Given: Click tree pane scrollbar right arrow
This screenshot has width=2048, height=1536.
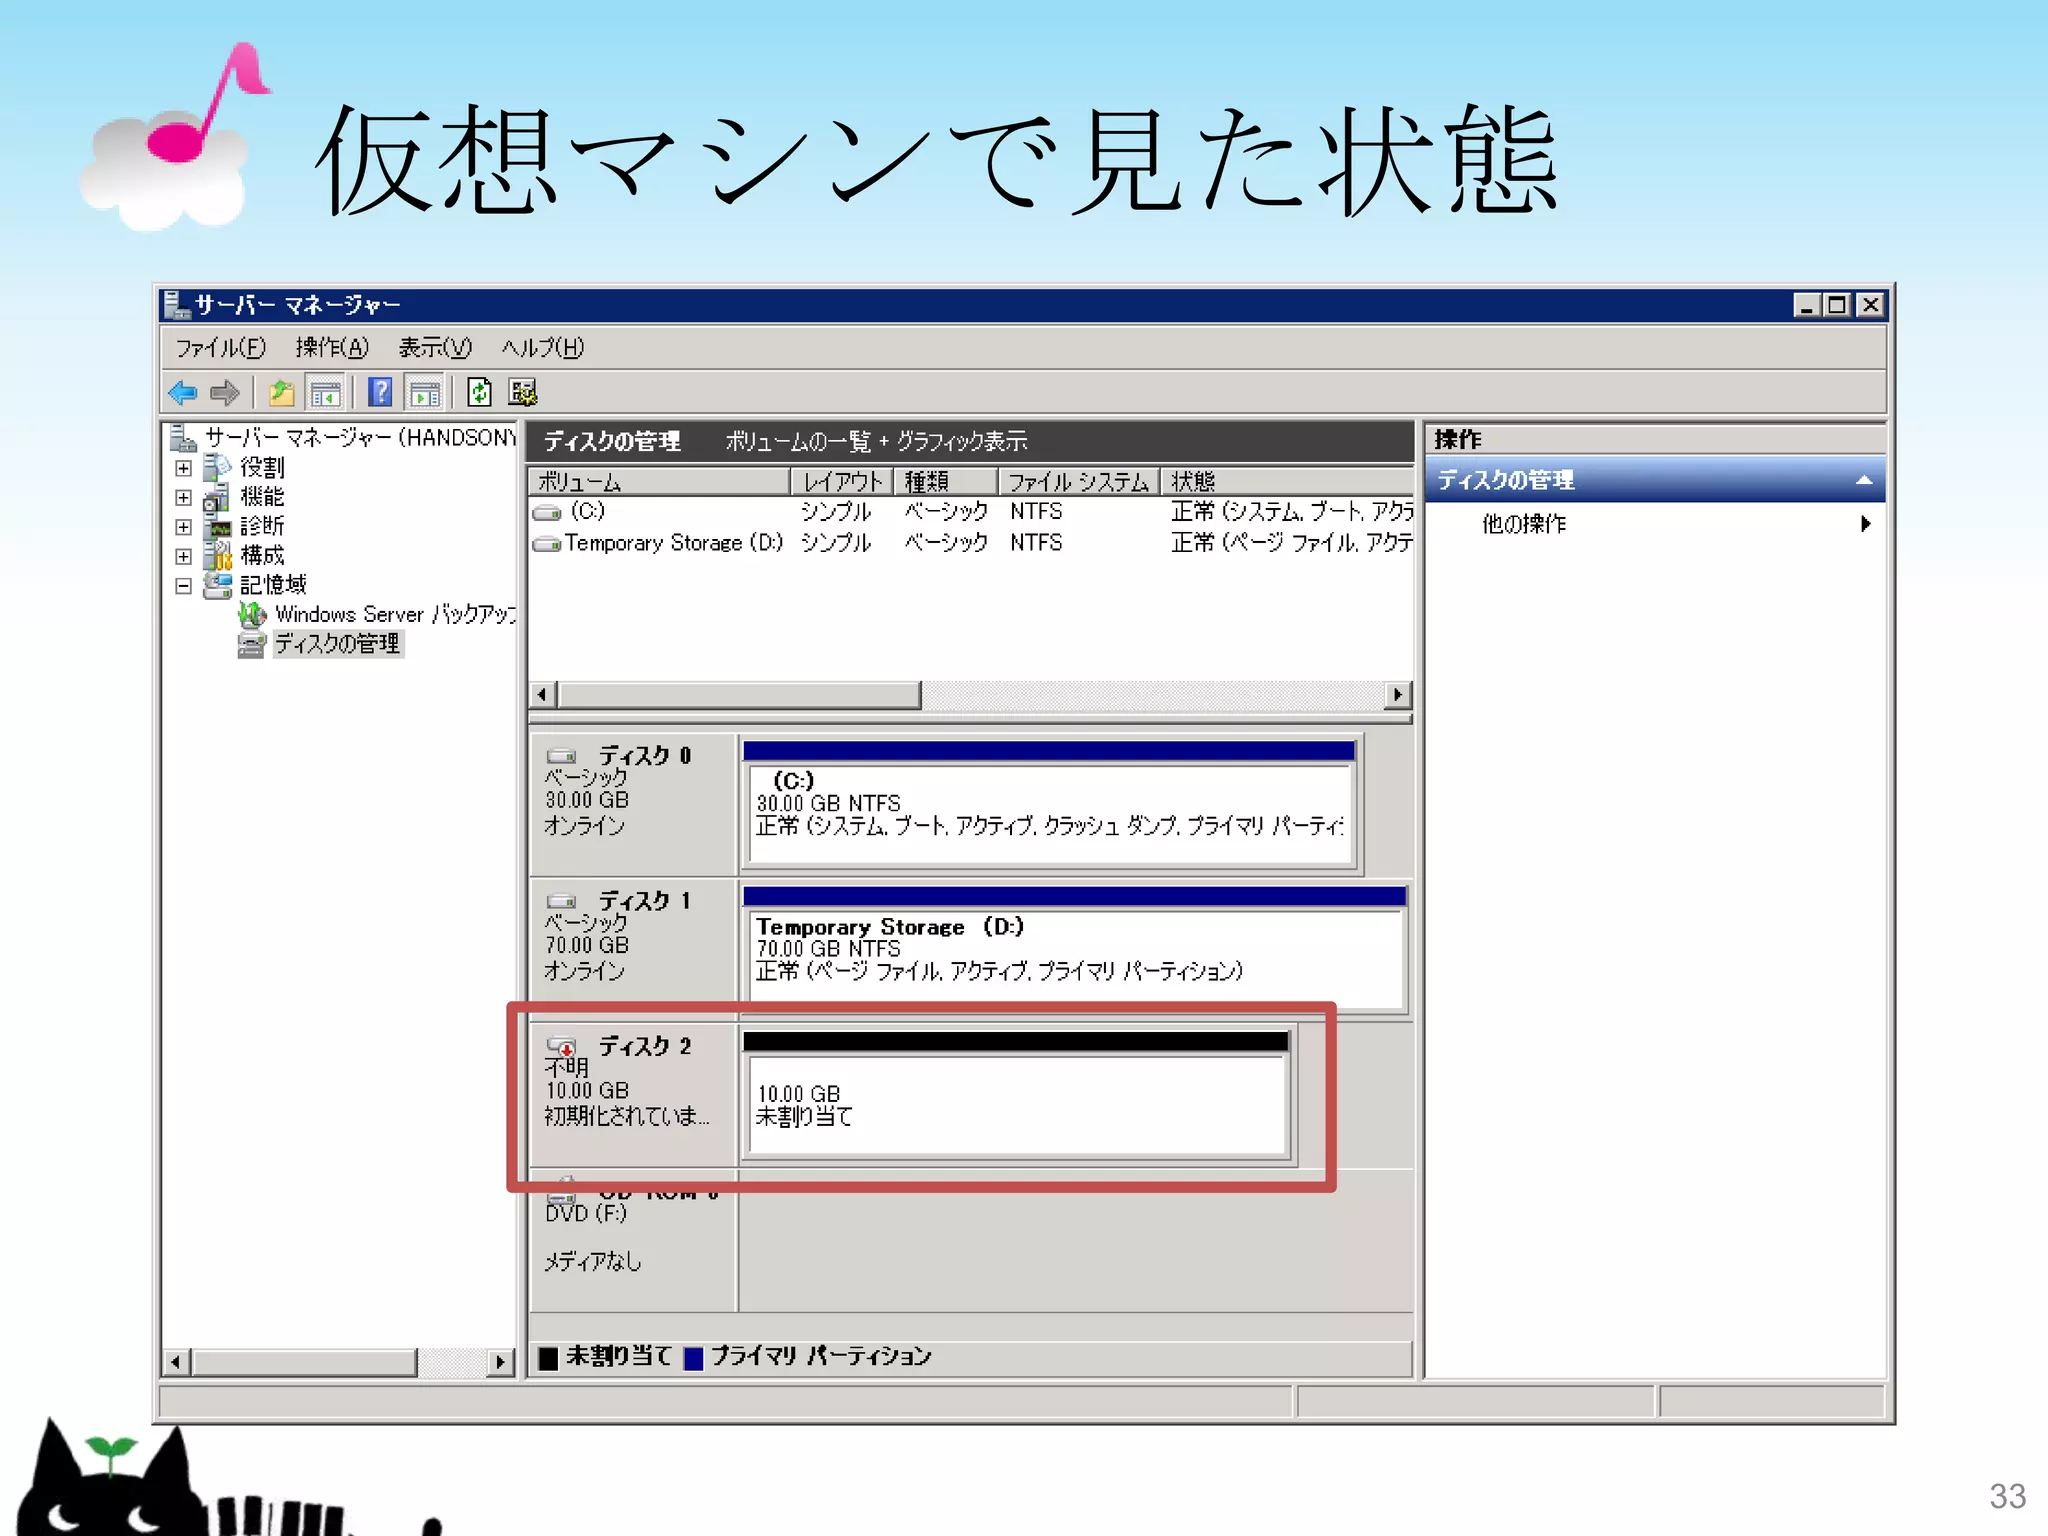Looking at the screenshot, I should [x=501, y=1362].
